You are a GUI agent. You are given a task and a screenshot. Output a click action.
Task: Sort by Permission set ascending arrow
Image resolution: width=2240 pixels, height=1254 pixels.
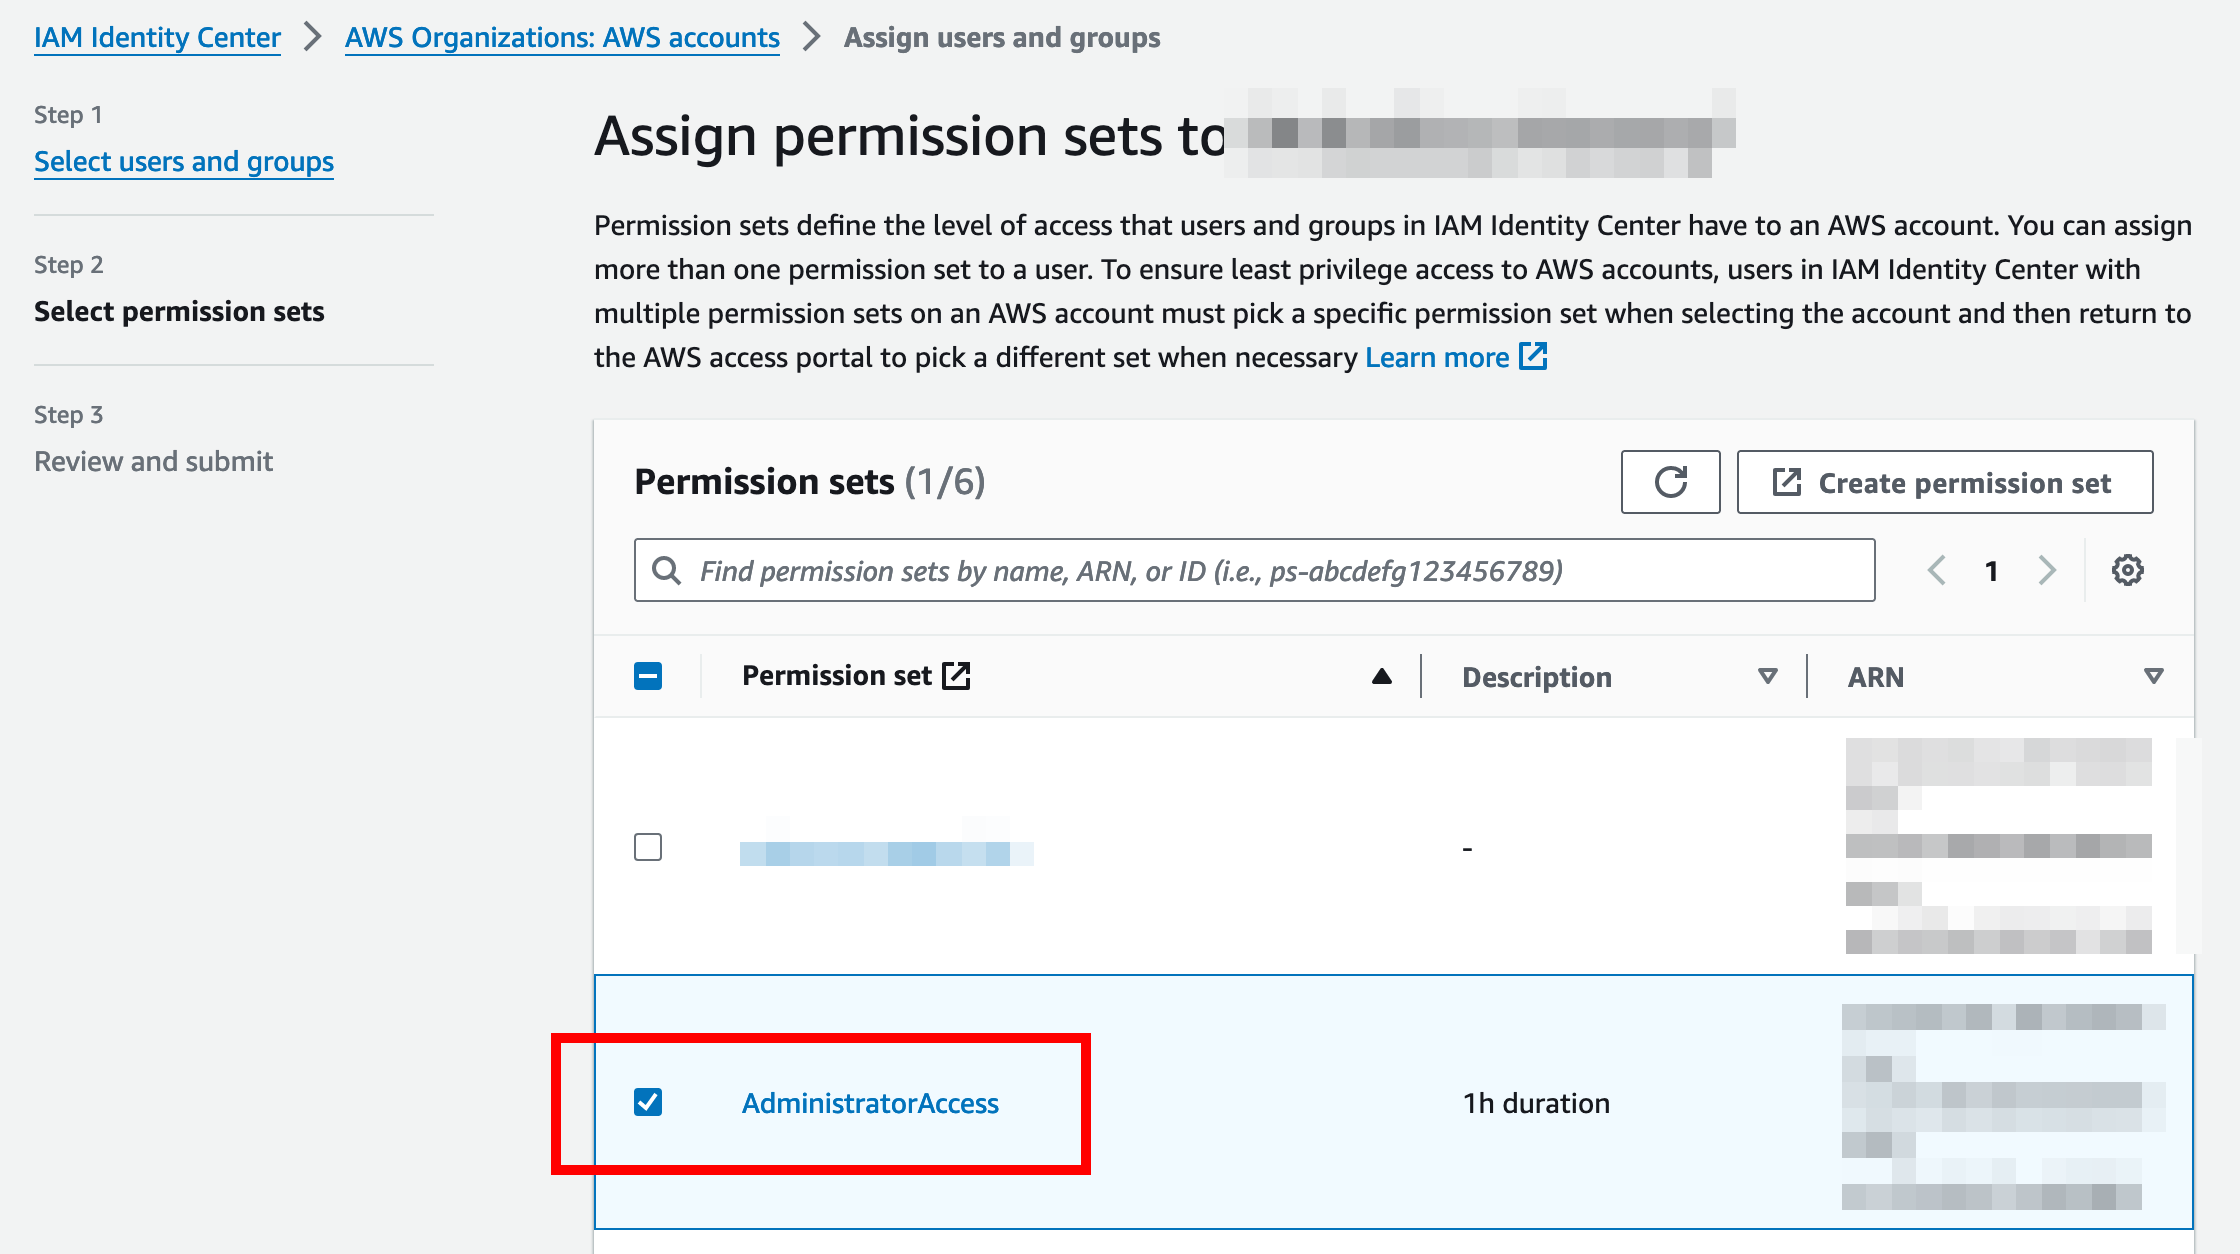[x=1382, y=676]
